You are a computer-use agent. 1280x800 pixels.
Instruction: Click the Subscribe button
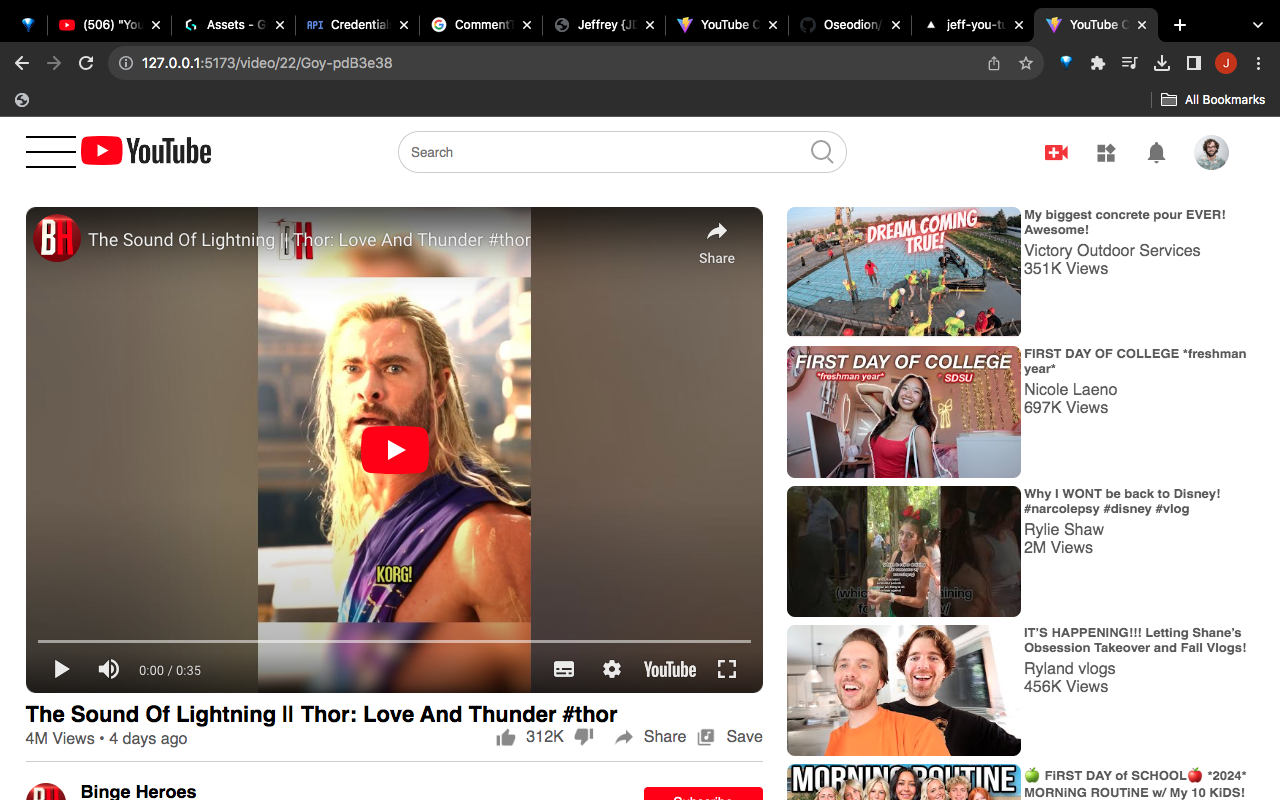(703, 794)
